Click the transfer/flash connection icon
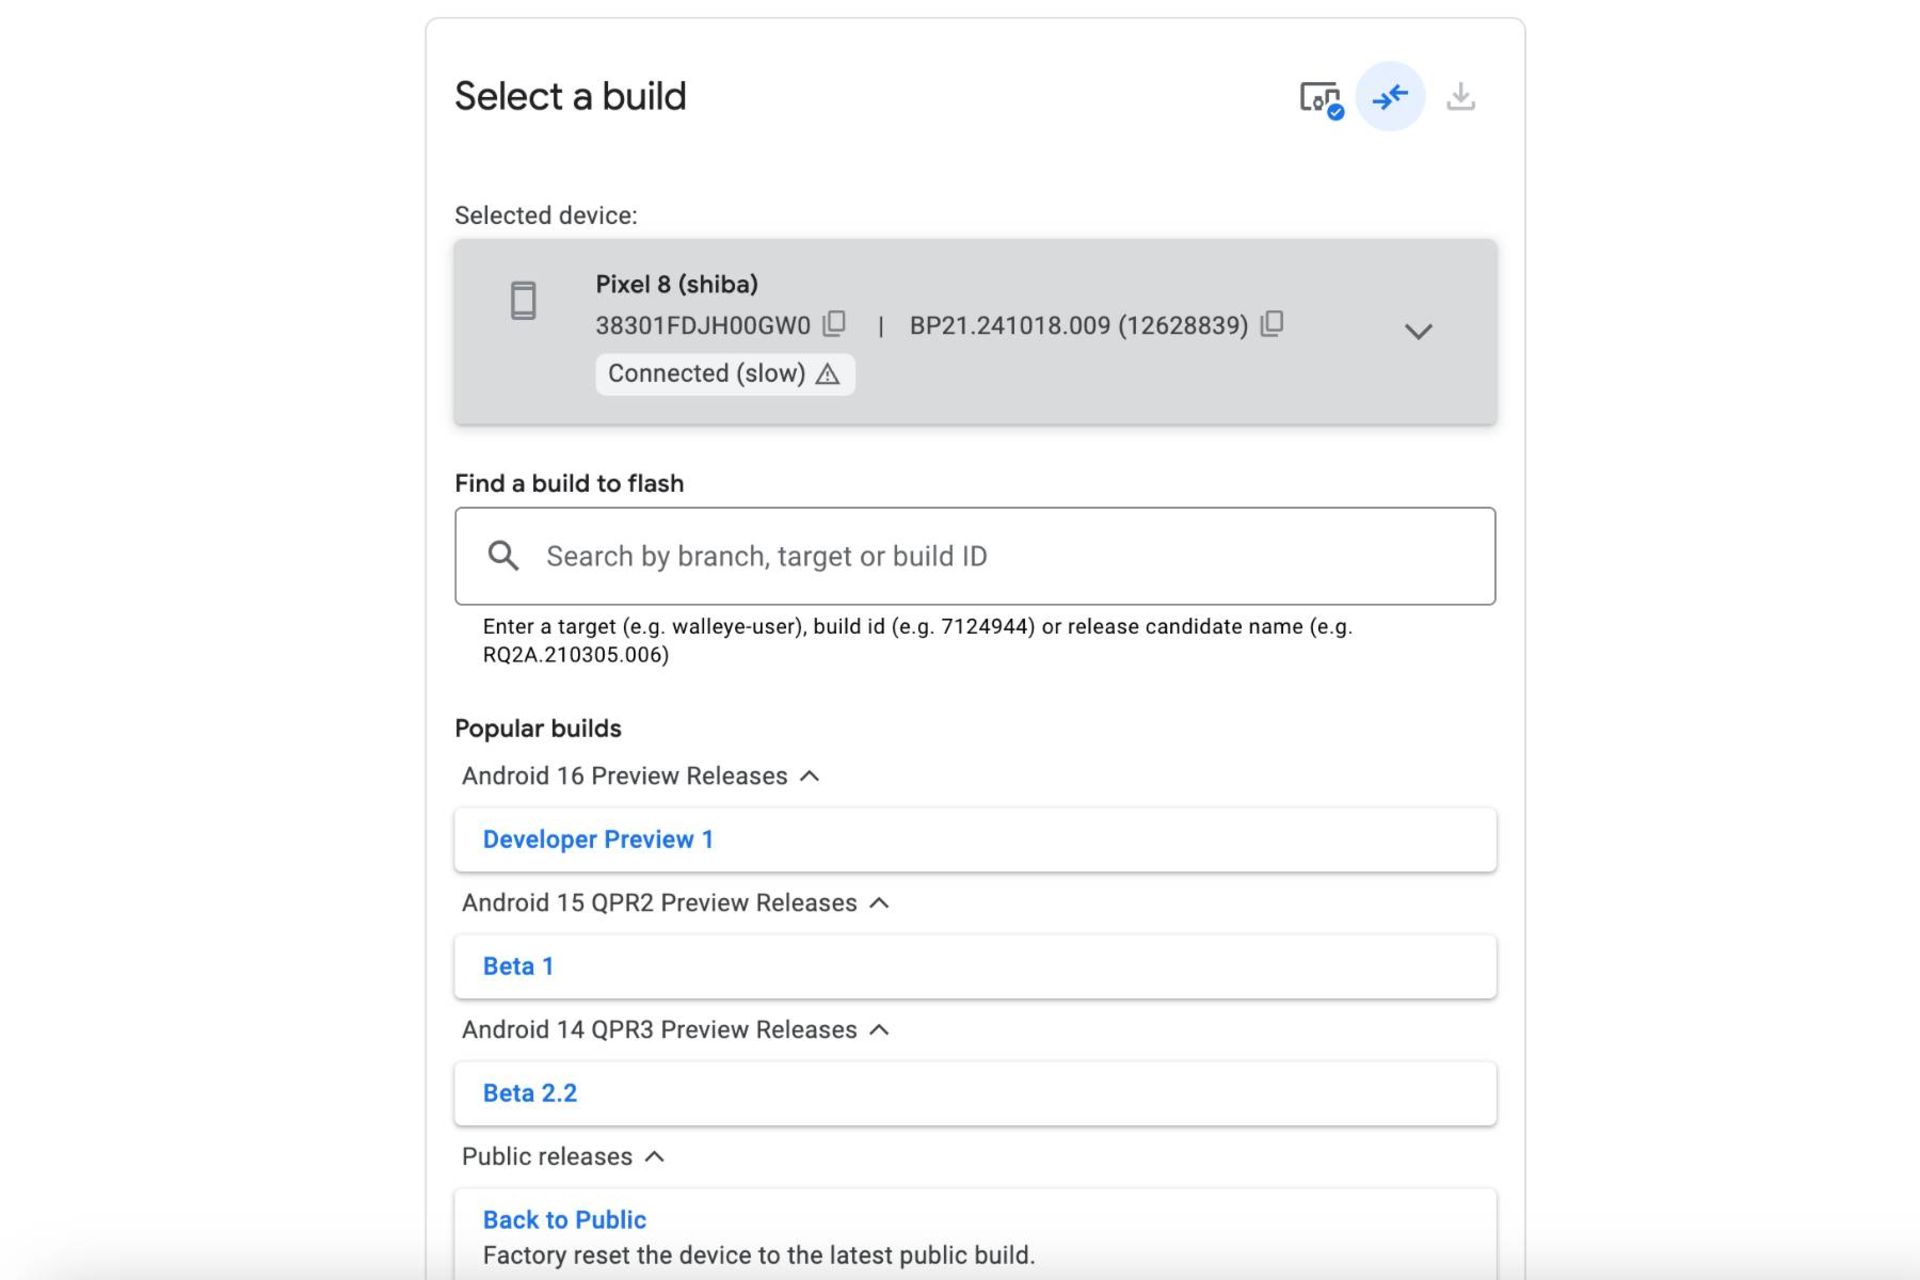The height and width of the screenshot is (1280, 1920). pos(1387,96)
